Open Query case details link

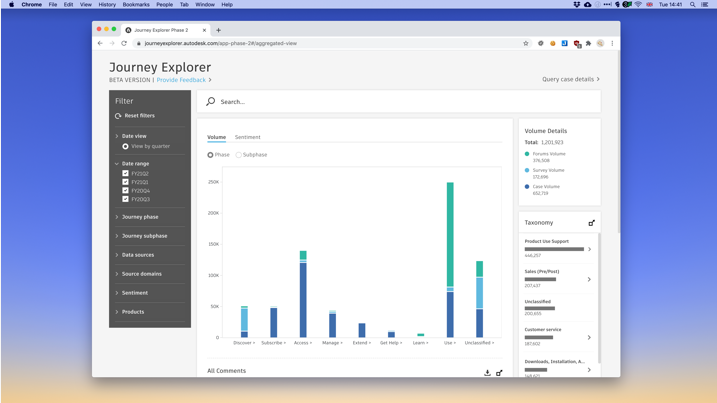coord(571,79)
